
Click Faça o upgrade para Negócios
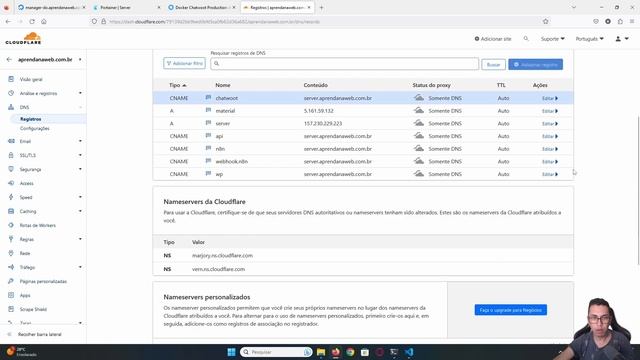coord(511,310)
